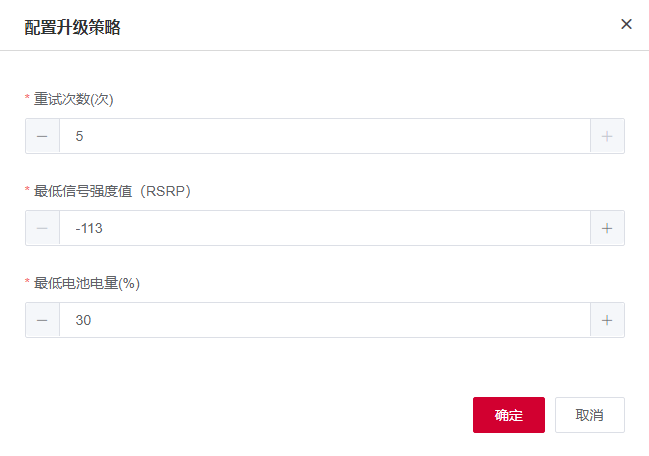Click the 配置升级策略 dialog title

tap(72, 27)
